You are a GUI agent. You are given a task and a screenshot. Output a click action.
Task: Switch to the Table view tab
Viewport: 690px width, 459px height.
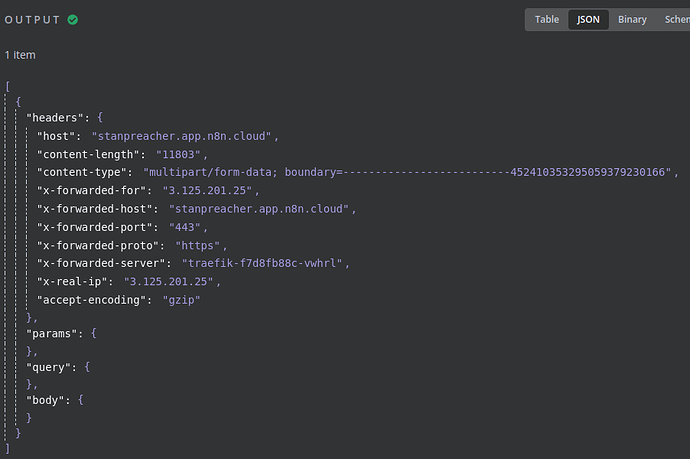pyautogui.click(x=547, y=19)
